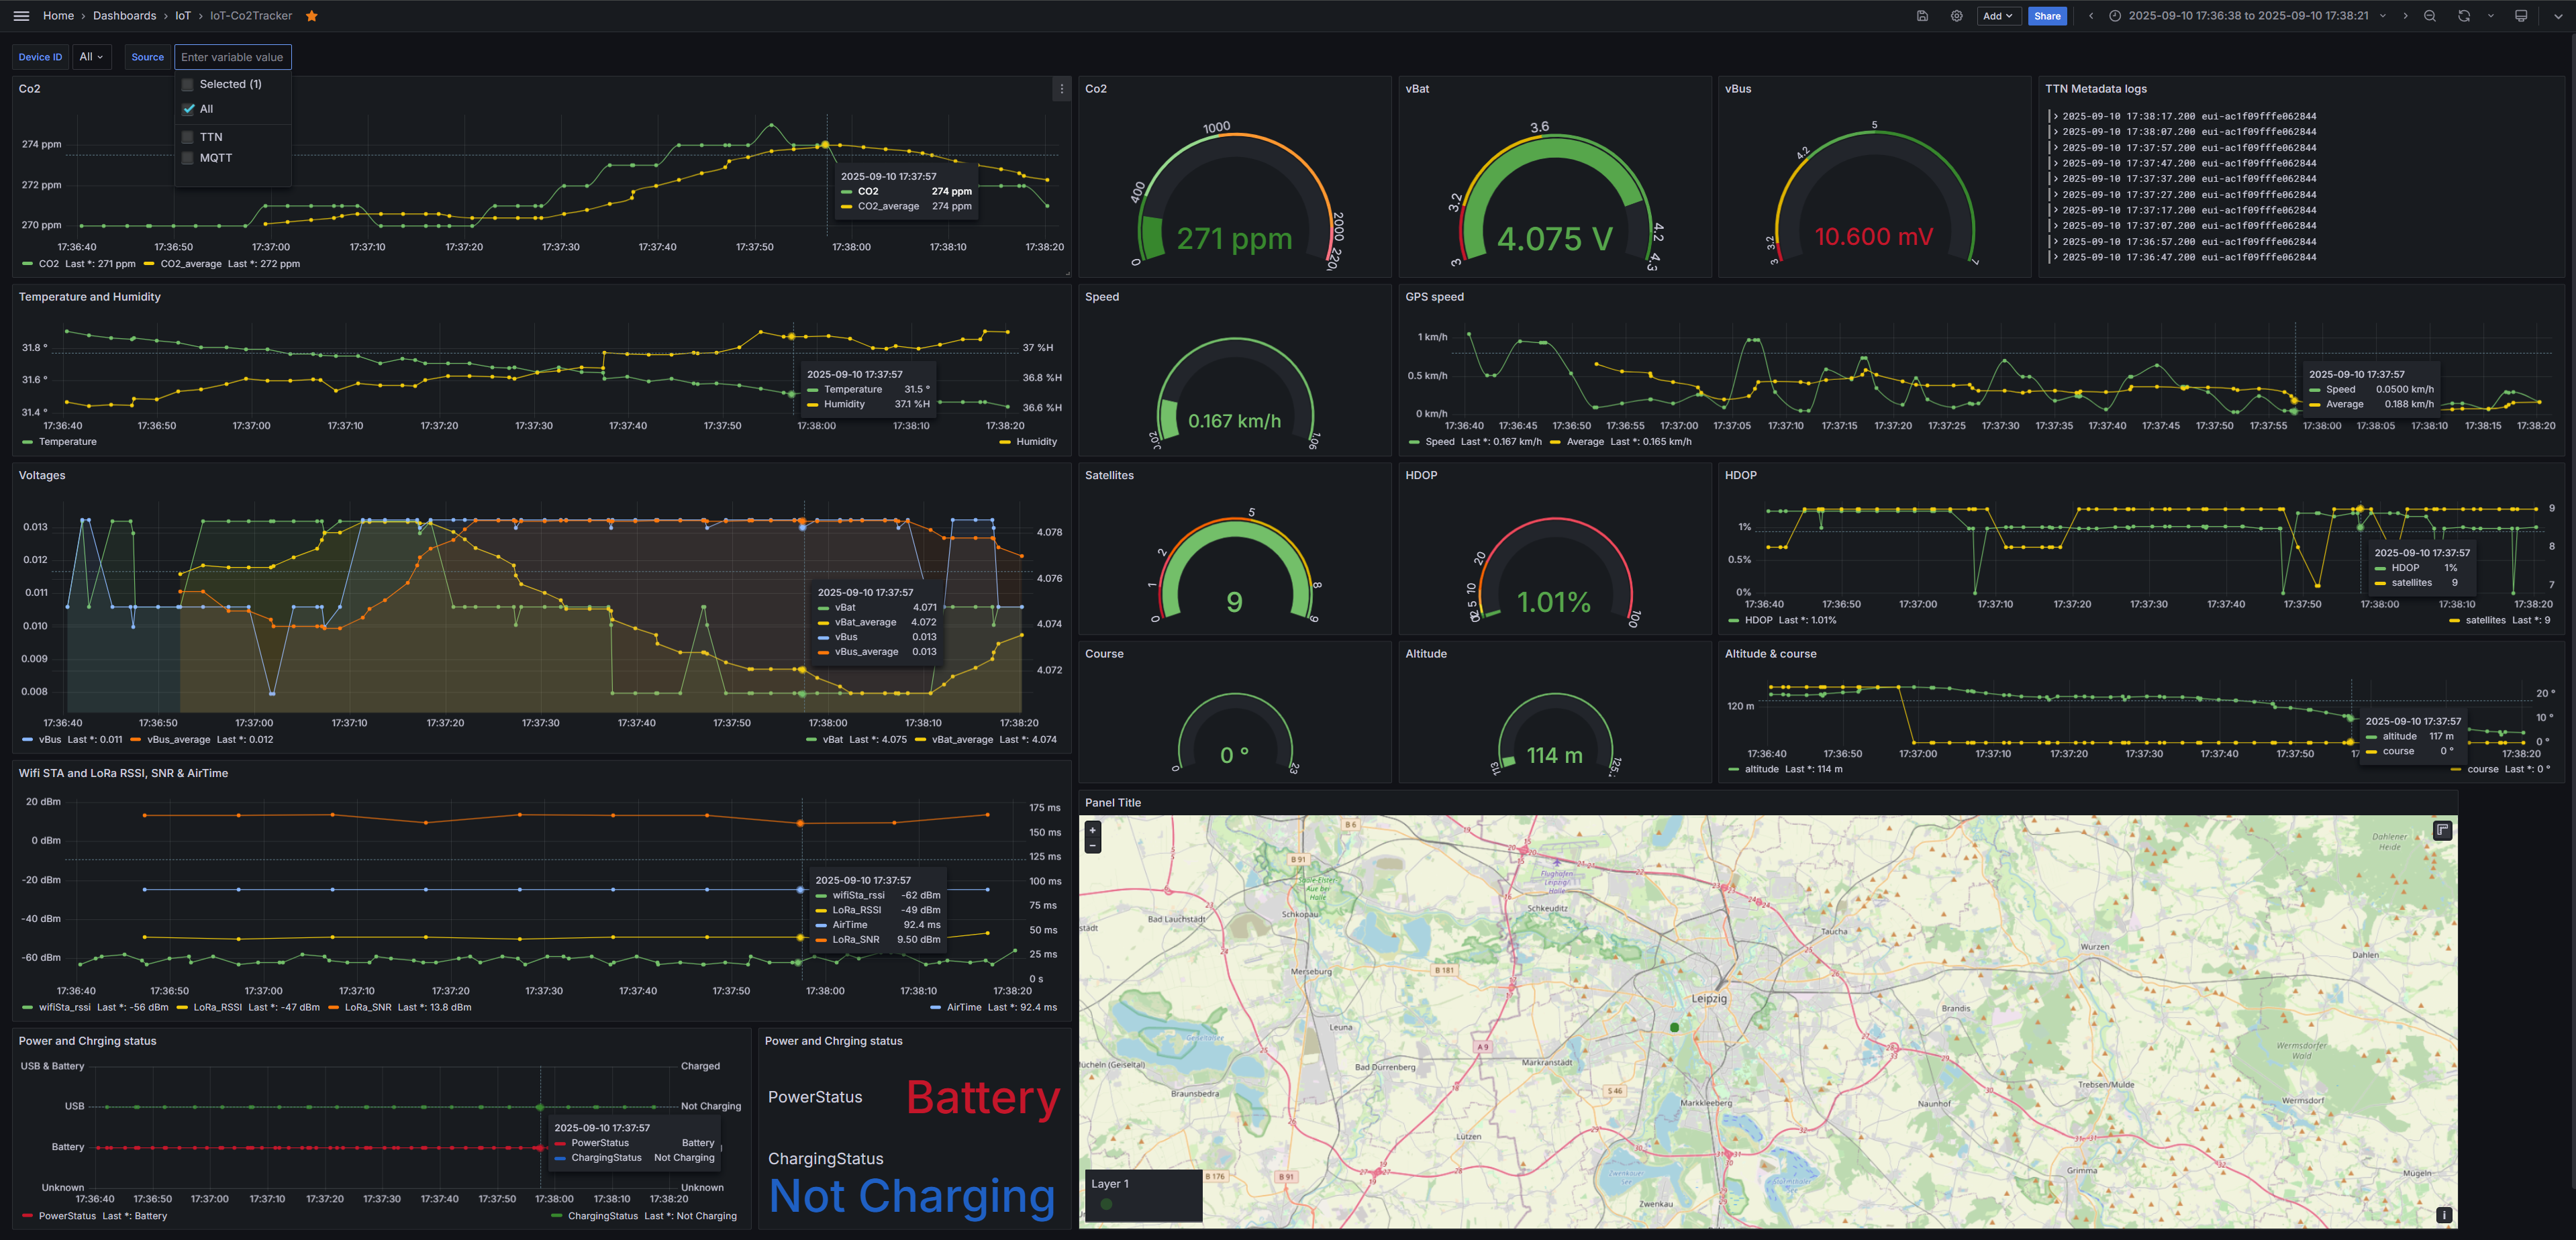
Task: Click the Enter variable value input field
Action: (232, 57)
